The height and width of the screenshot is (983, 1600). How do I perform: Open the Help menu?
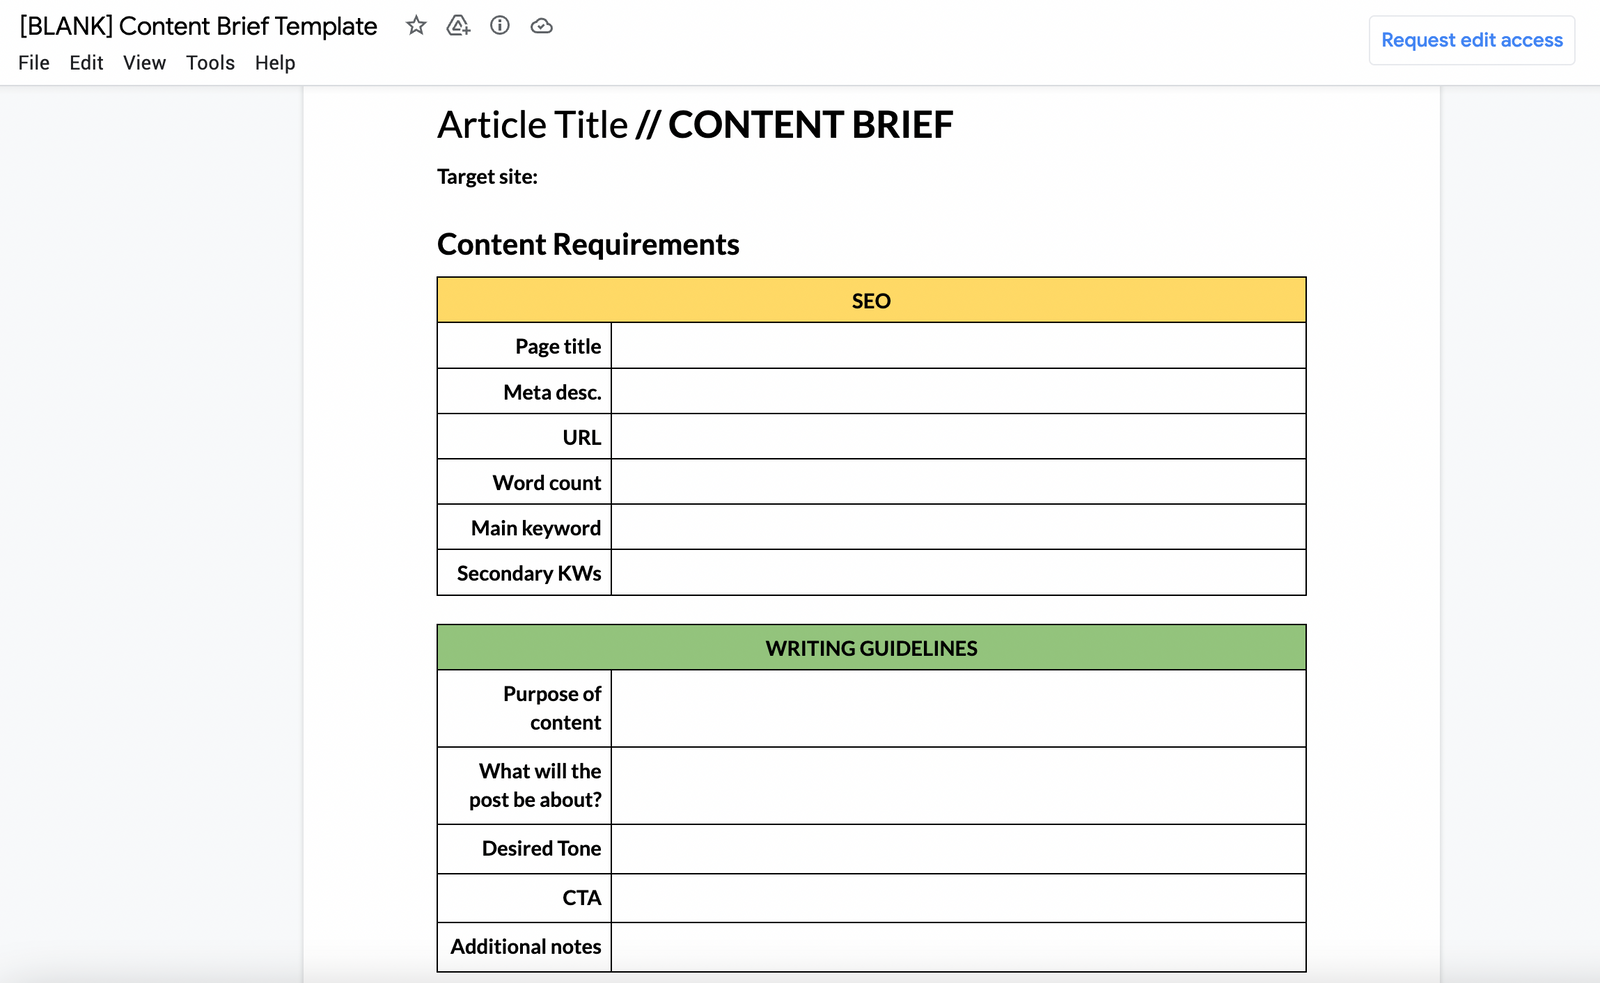click(274, 62)
